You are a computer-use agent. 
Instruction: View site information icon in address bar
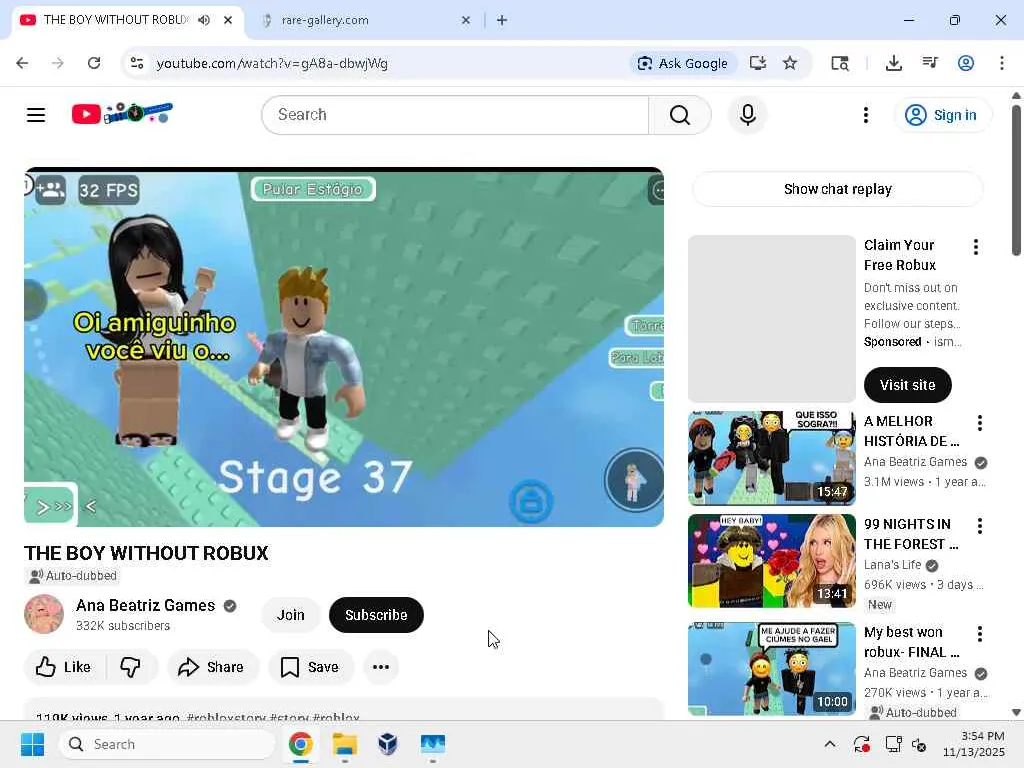[137, 63]
